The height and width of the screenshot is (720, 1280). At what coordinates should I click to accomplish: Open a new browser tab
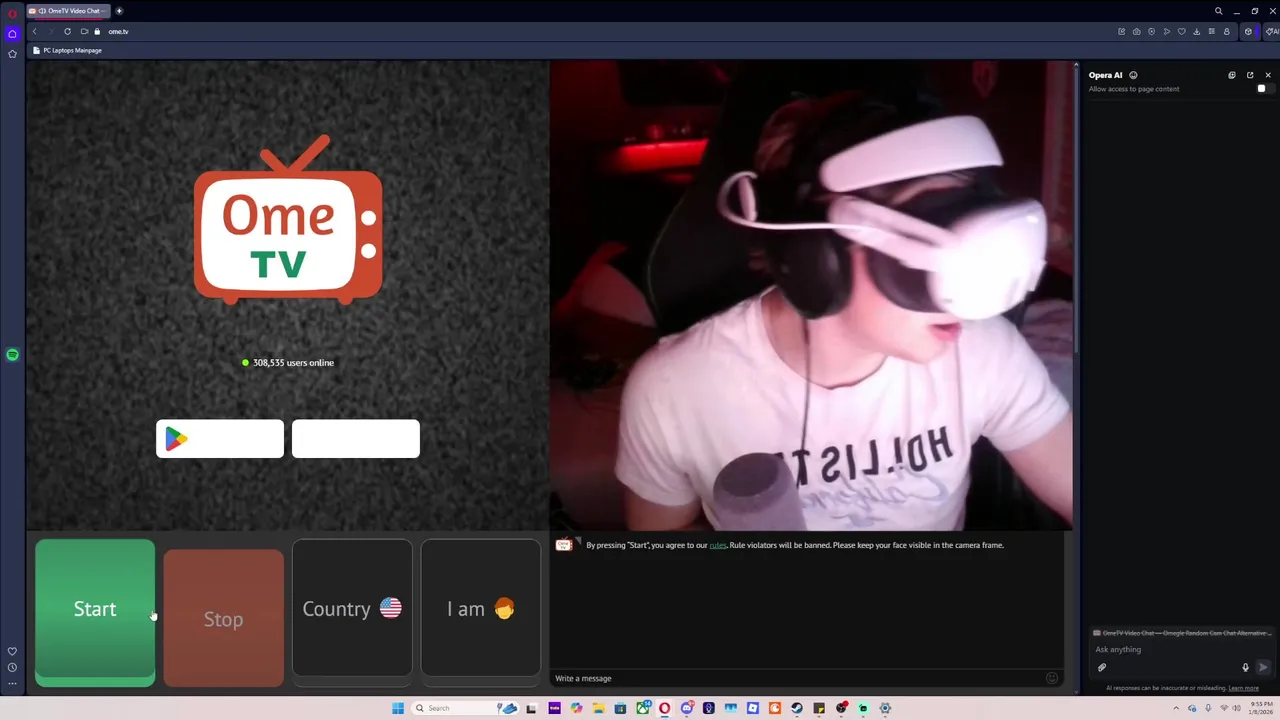119,11
